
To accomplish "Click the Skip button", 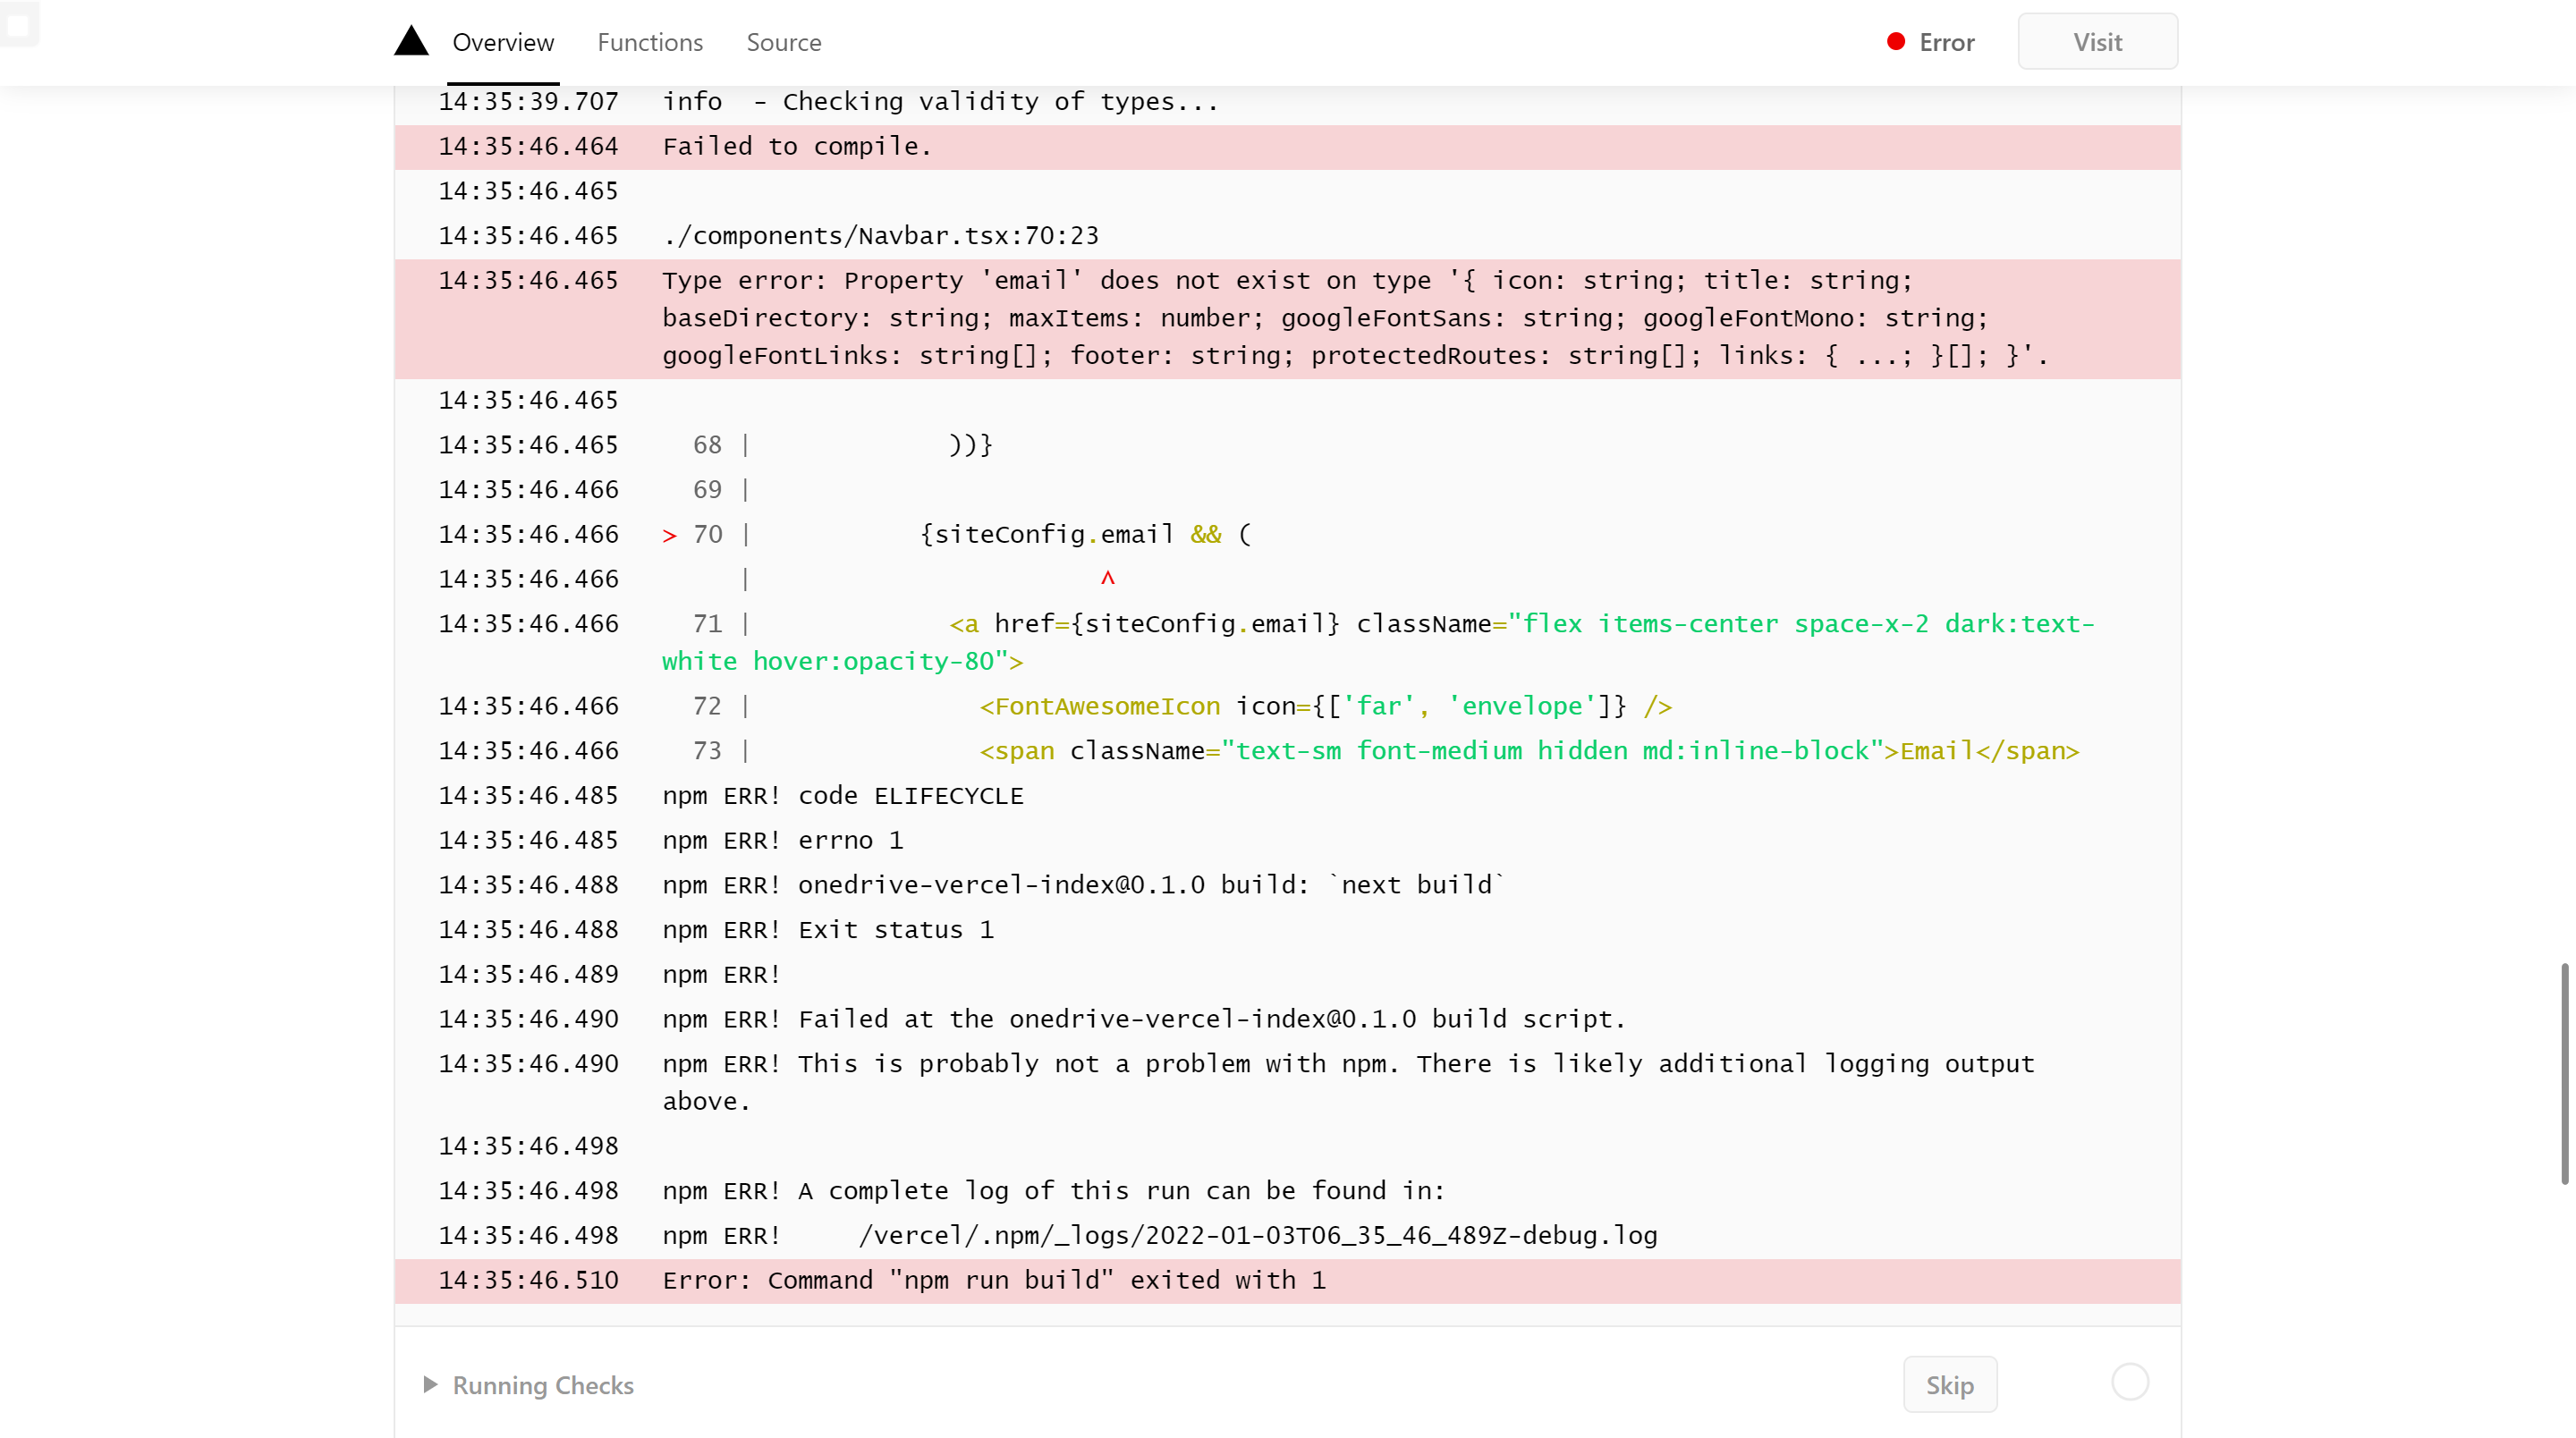I will click(x=1949, y=1384).
